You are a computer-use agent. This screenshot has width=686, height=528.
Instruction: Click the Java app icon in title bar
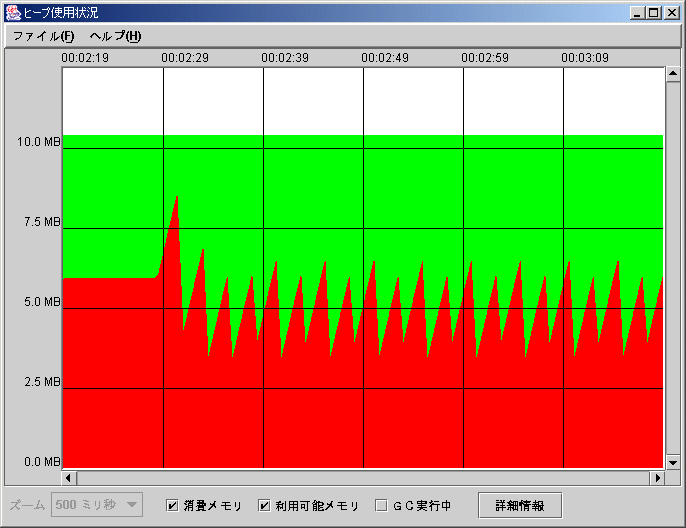(13, 13)
